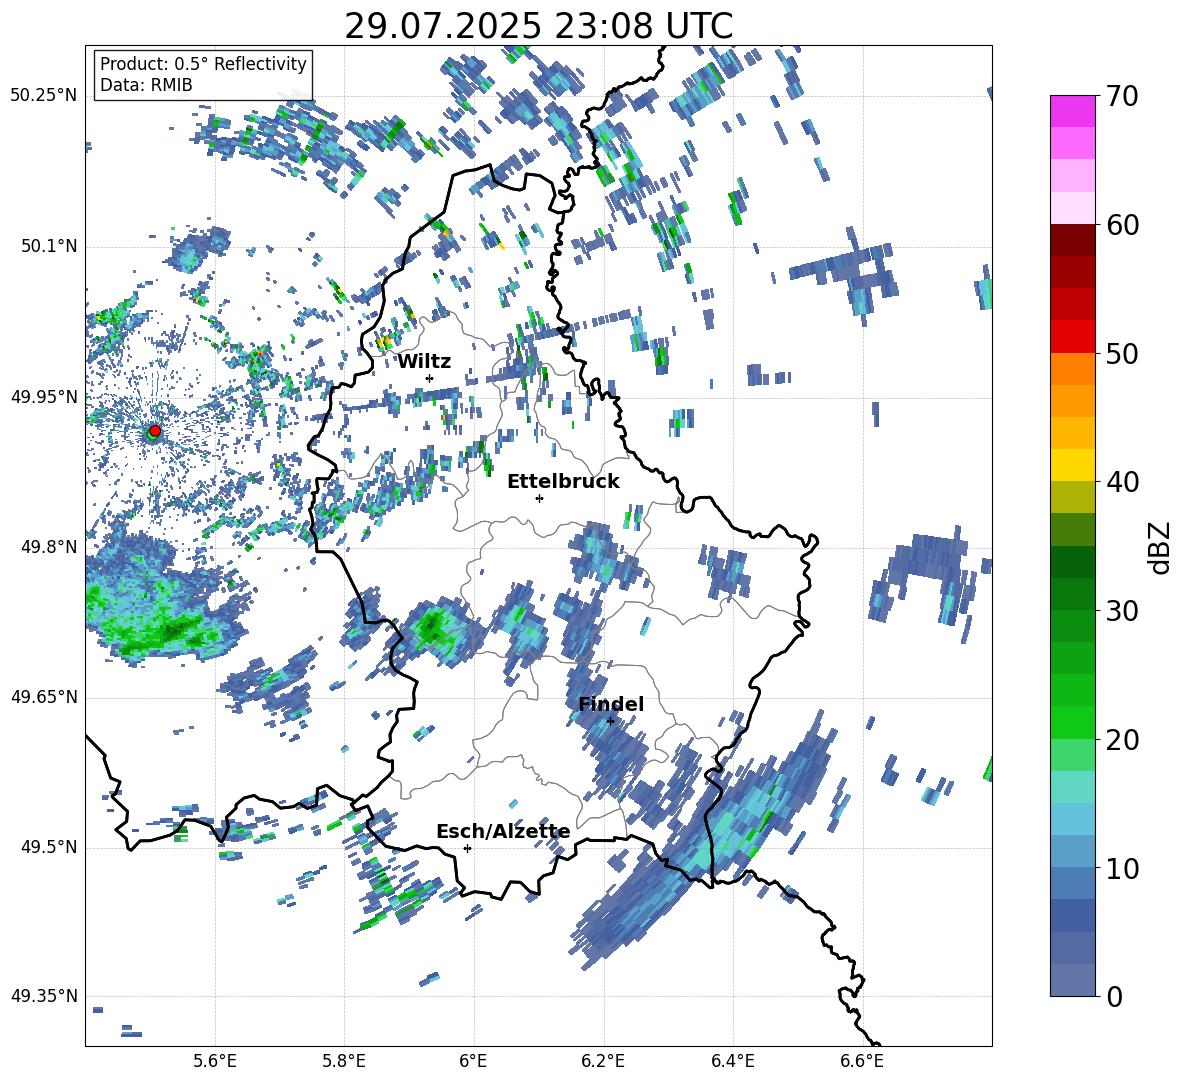The width and height of the screenshot is (1184, 1081).
Task: Click the Product: 0.5° Reflectivity text
Action: [x=203, y=63]
